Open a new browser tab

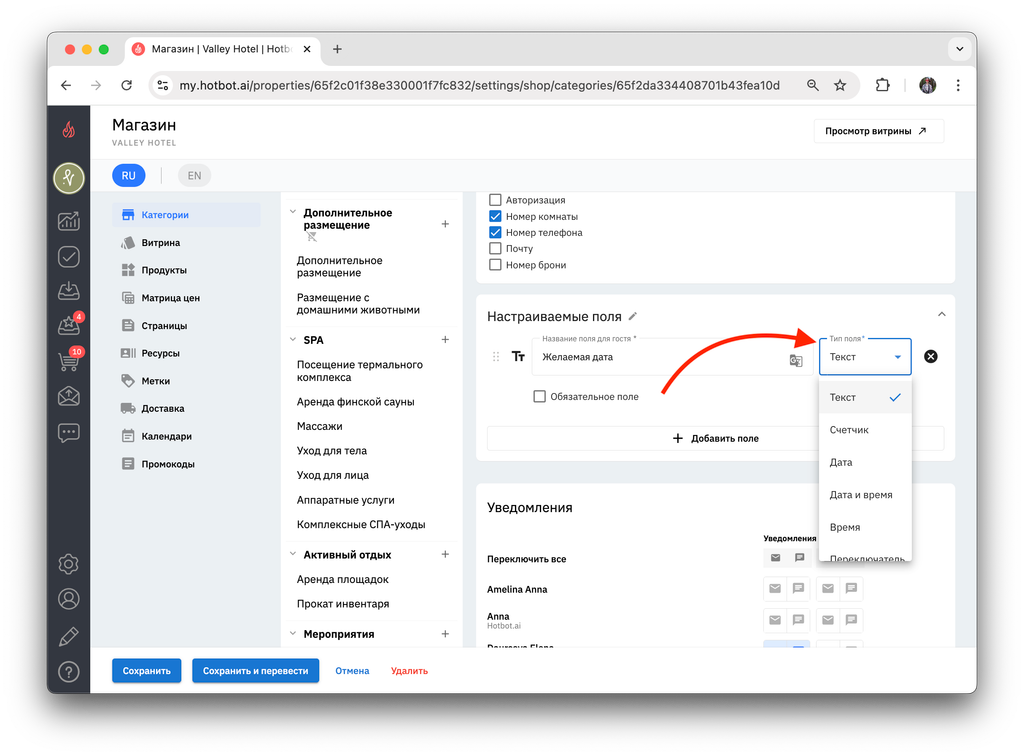337,49
